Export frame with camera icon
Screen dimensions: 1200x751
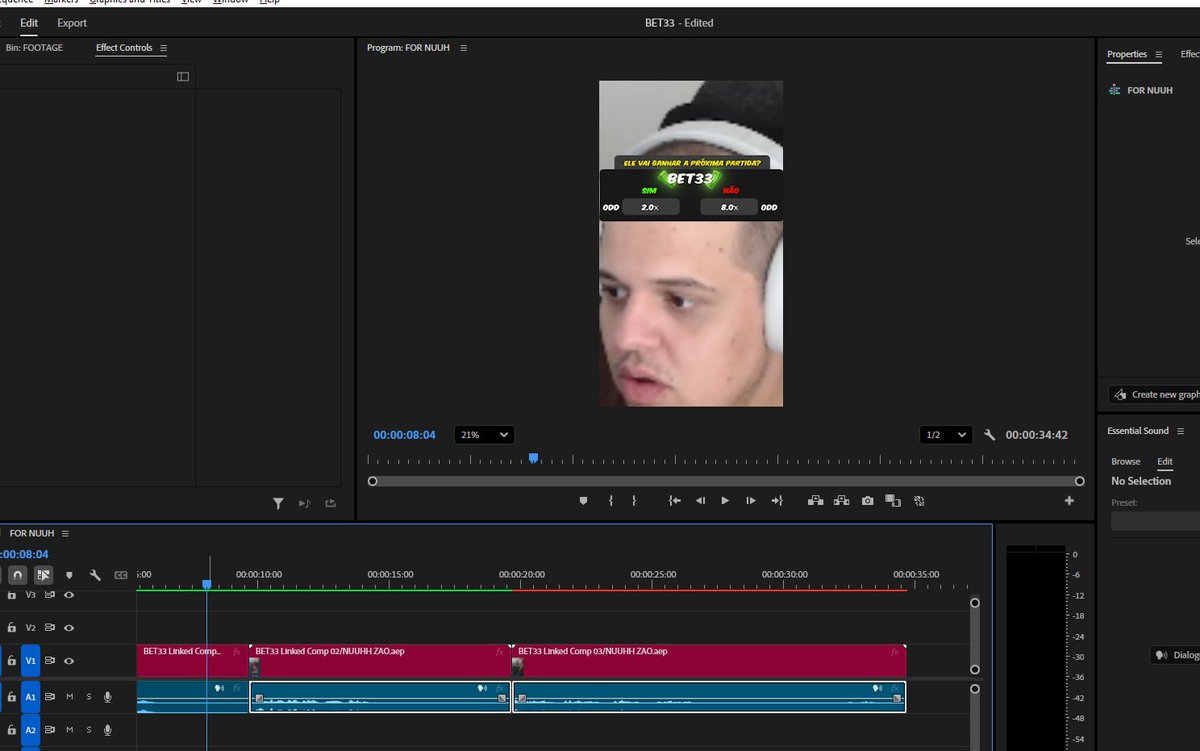[x=867, y=501]
